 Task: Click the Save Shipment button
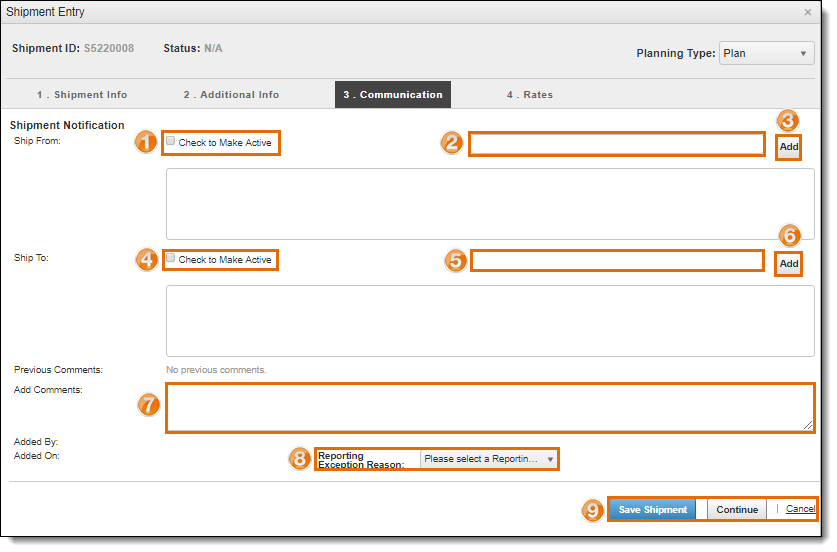tap(652, 510)
